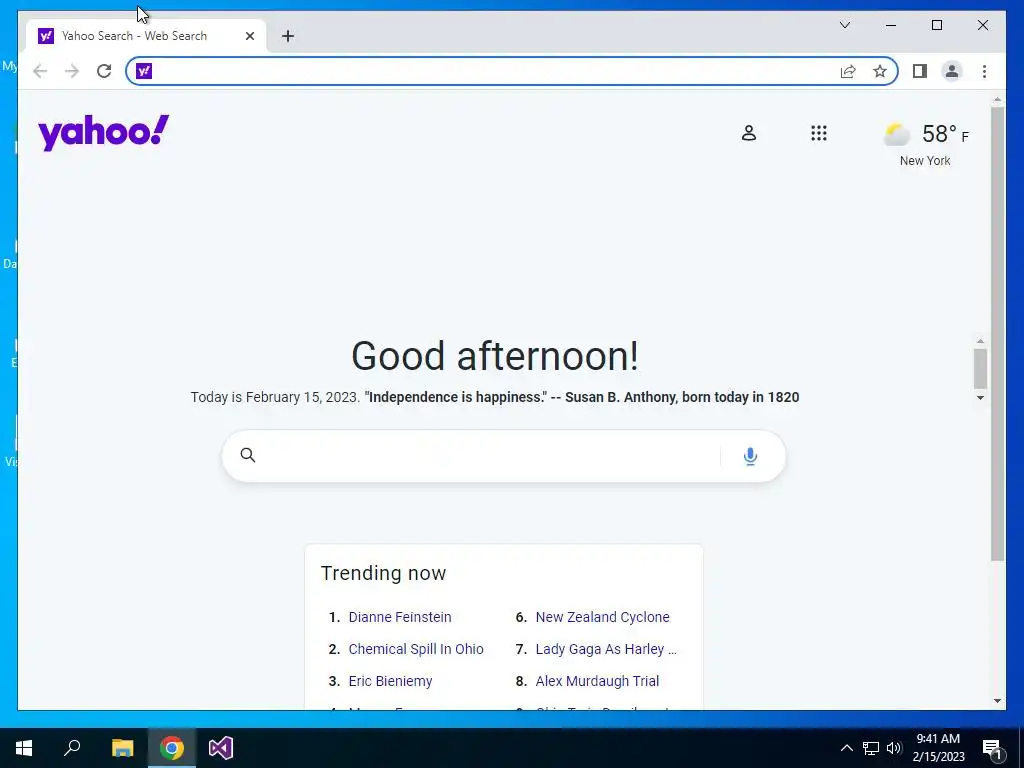This screenshot has height=768, width=1024.
Task: Click the Yahoo favicon in address bar
Action: coord(144,71)
